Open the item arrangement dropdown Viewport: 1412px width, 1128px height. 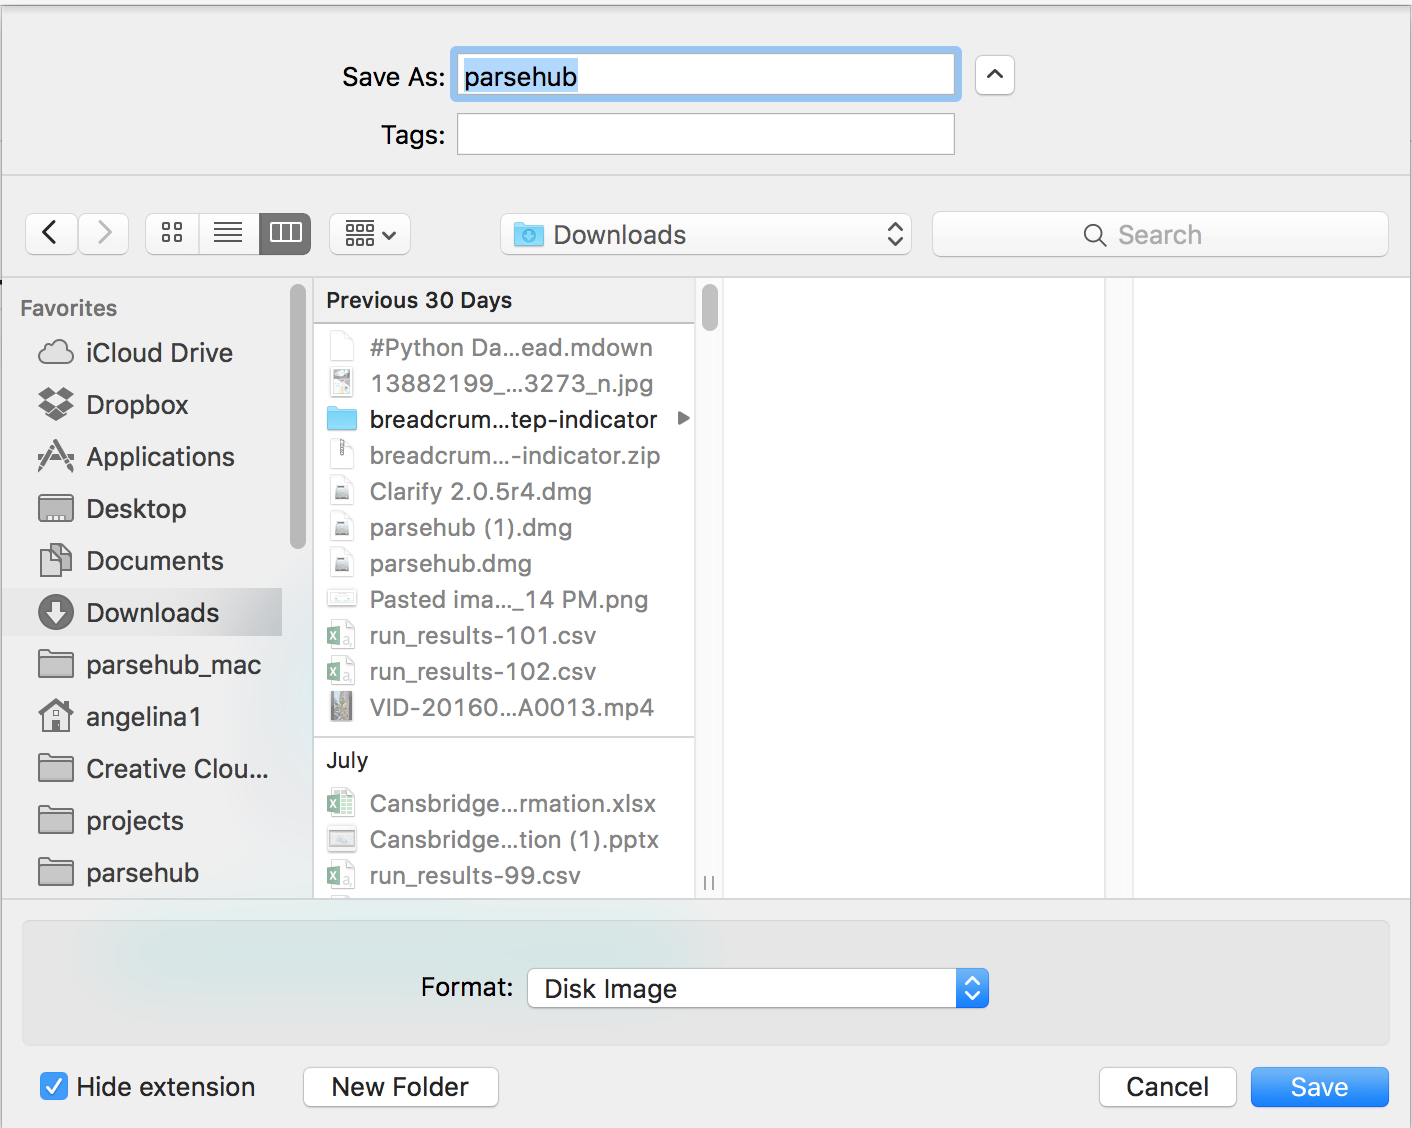coord(370,234)
